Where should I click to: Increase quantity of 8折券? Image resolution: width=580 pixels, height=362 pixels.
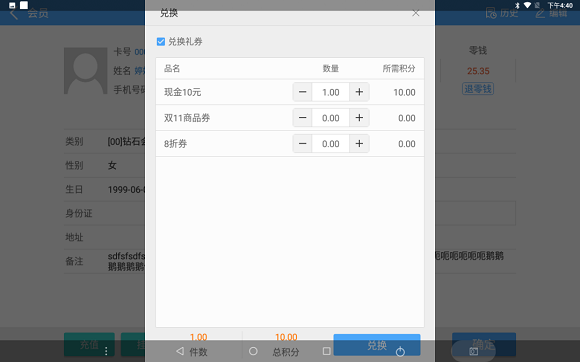(359, 143)
